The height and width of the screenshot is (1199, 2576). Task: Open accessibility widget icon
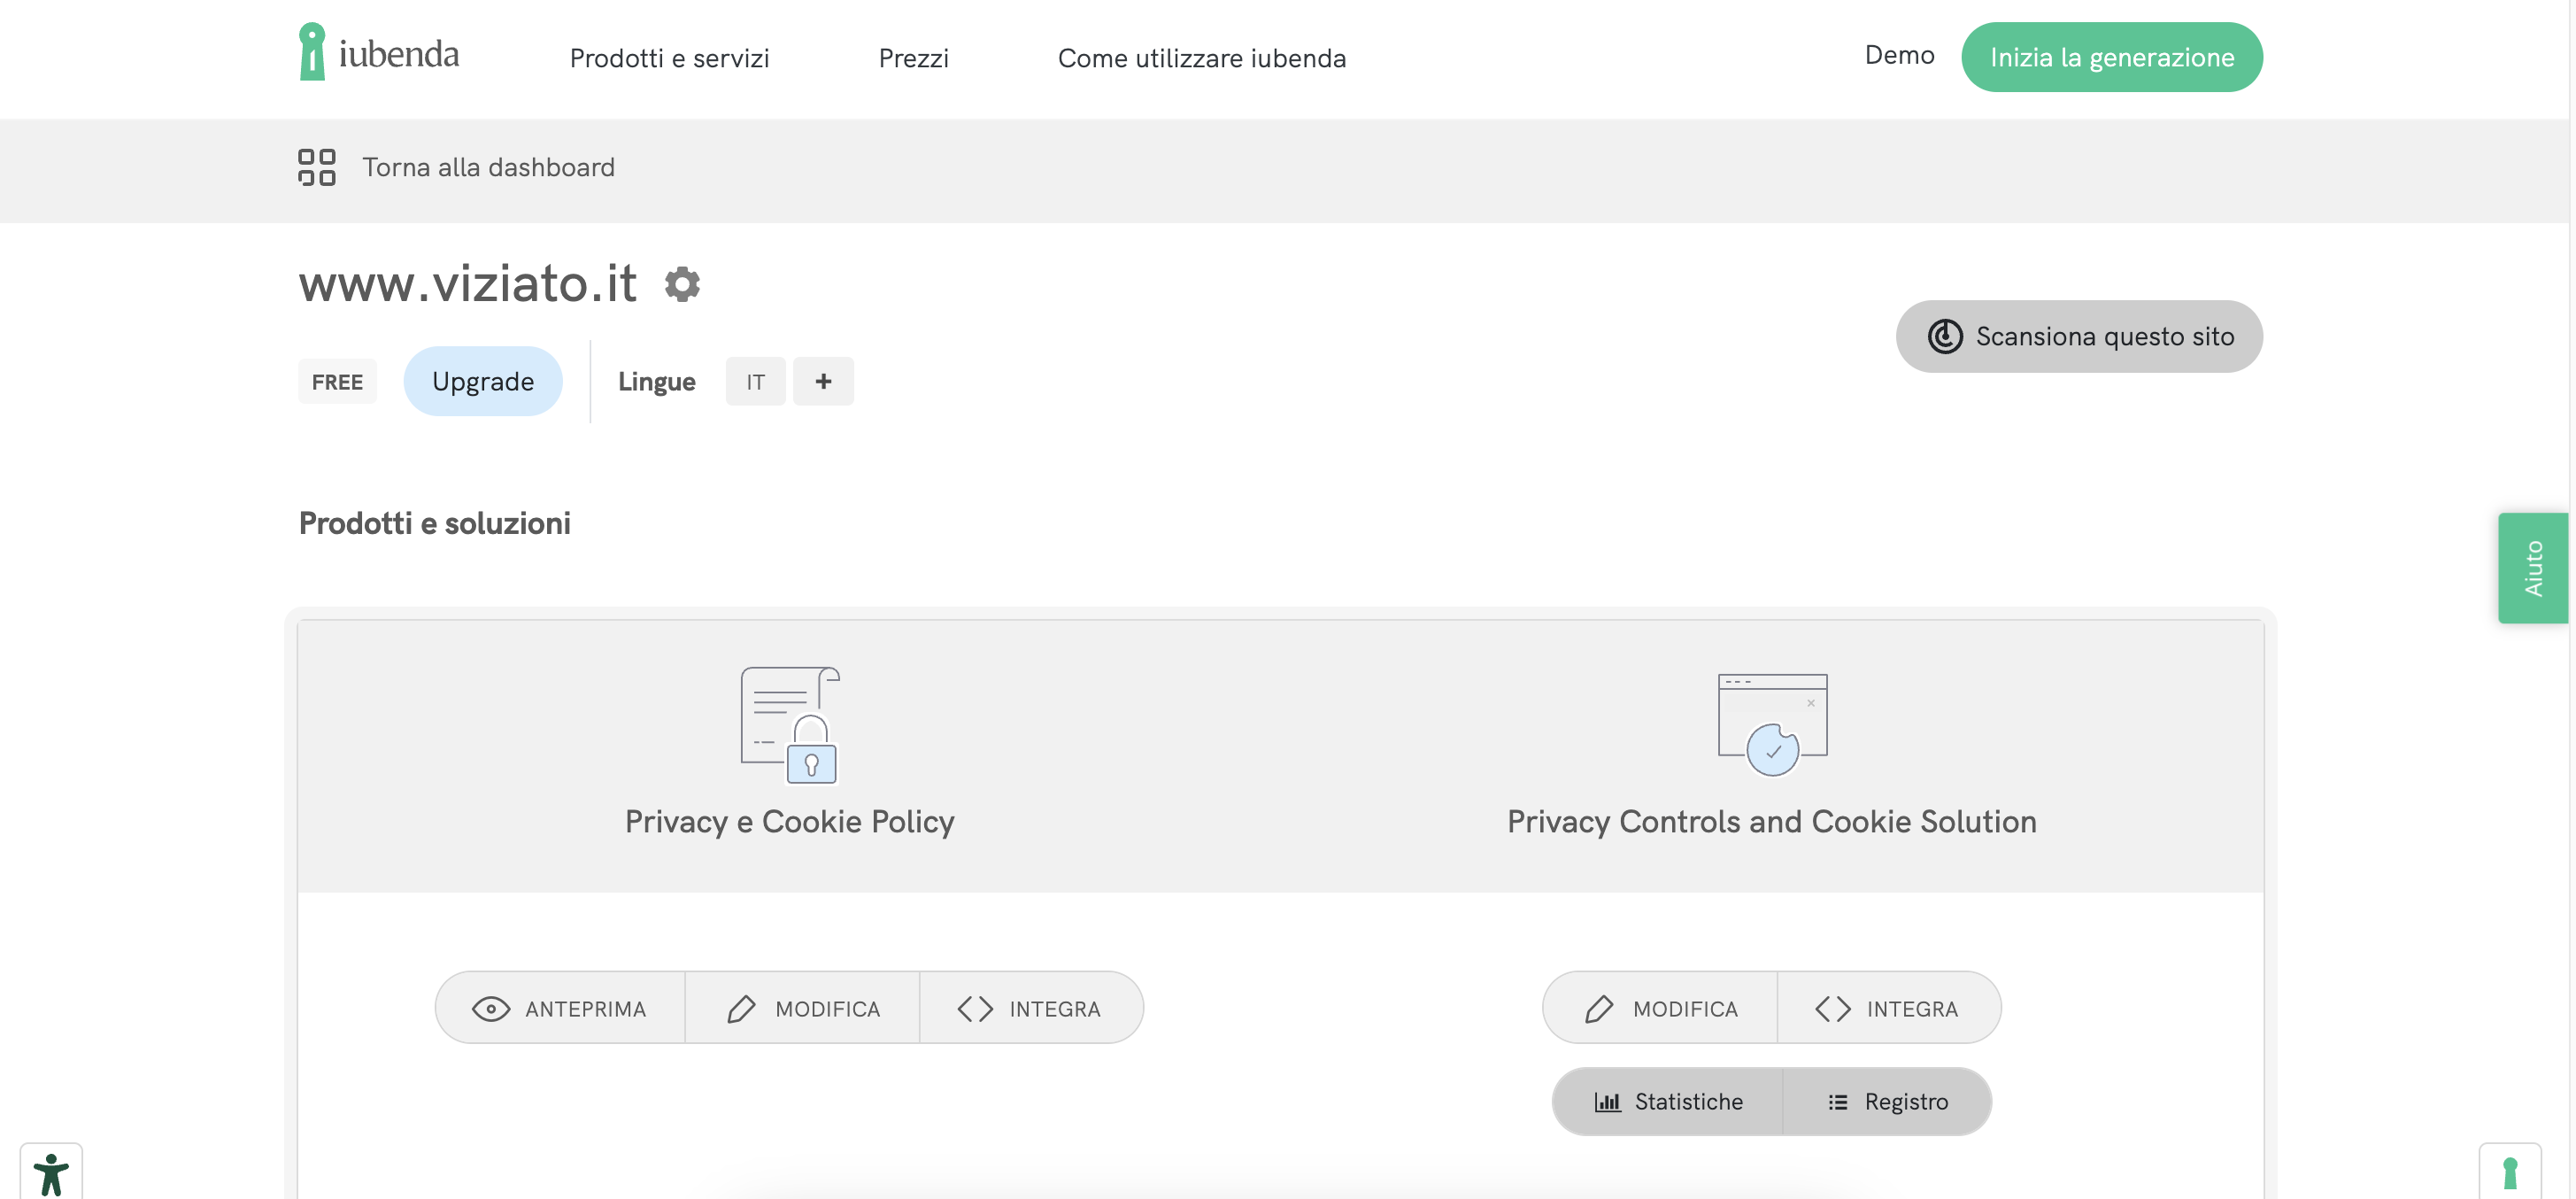[x=51, y=1173]
